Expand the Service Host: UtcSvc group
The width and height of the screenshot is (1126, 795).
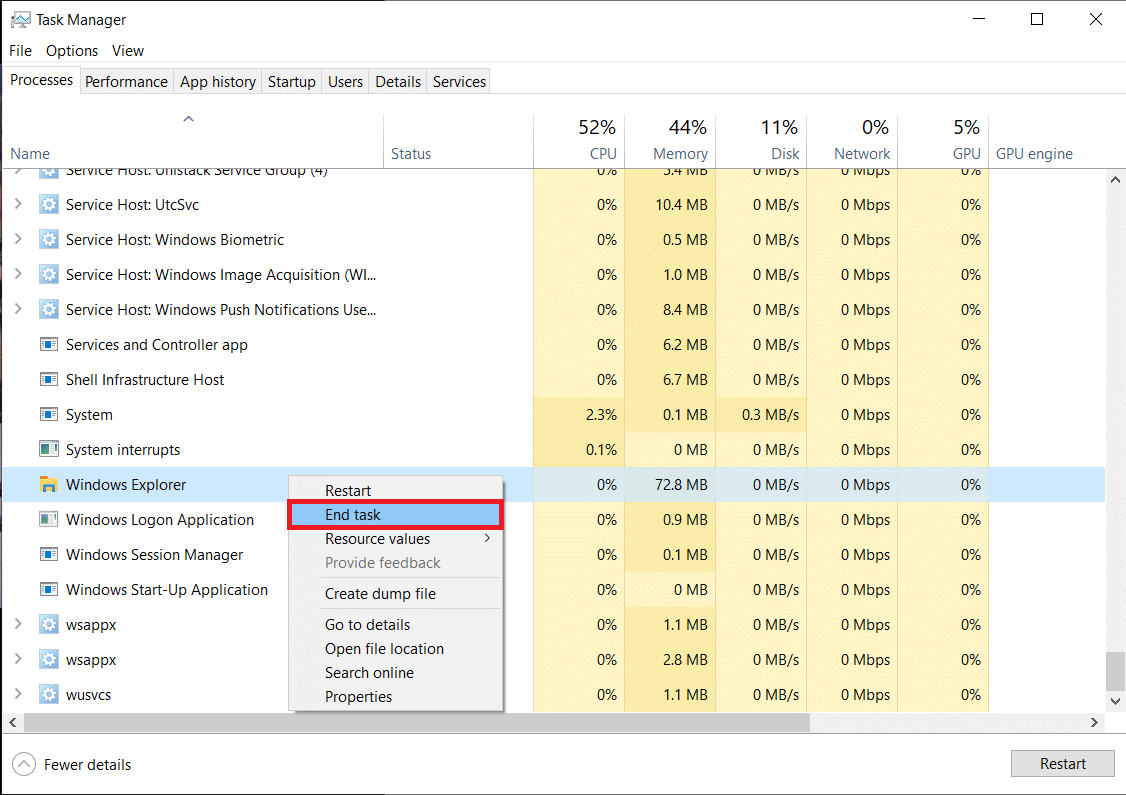(x=18, y=204)
